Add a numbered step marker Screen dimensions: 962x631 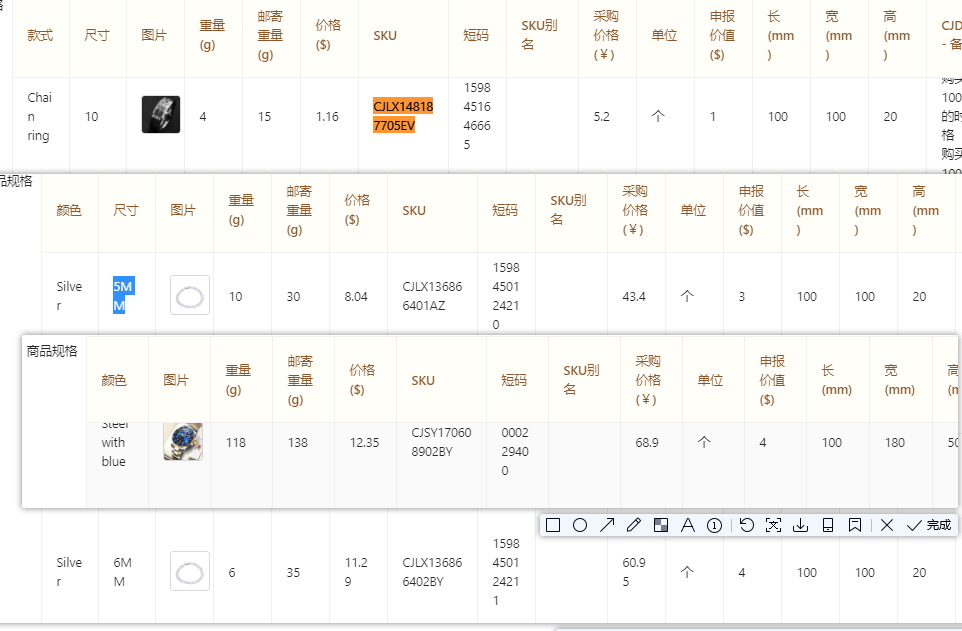click(x=714, y=525)
